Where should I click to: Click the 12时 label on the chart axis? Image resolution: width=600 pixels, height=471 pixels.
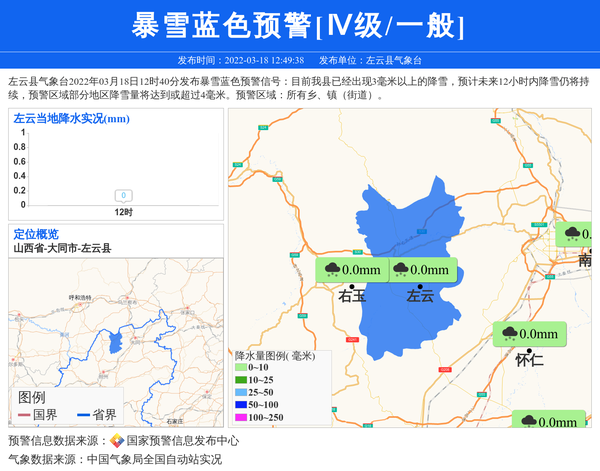coord(123,212)
